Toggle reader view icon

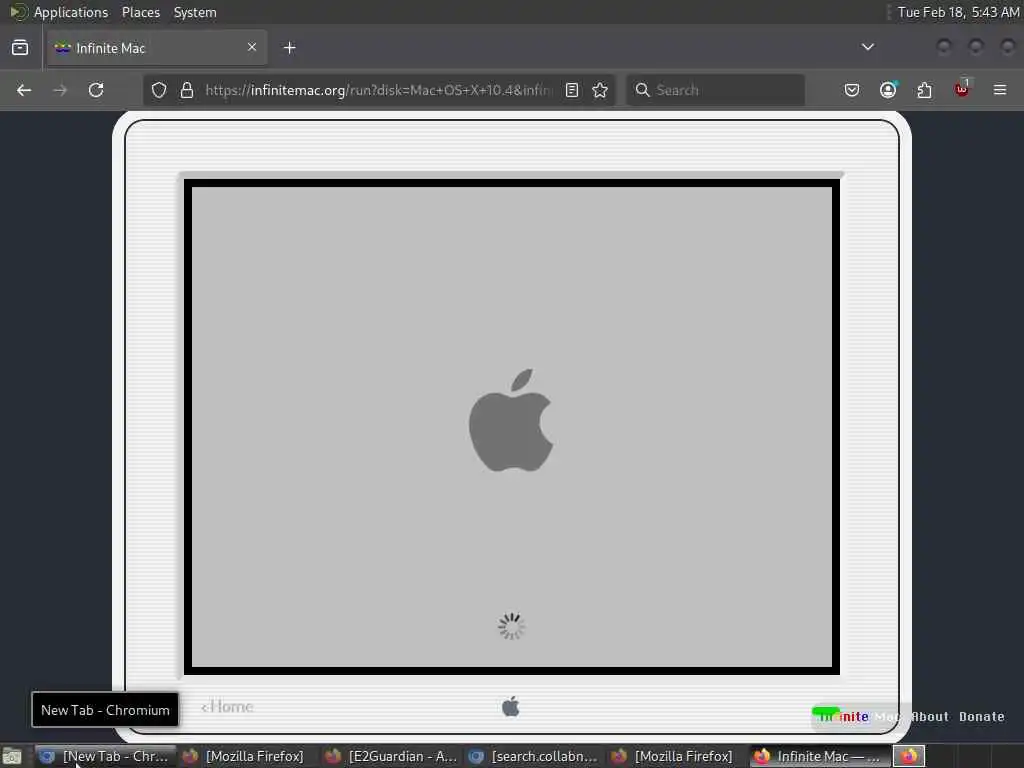point(572,90)
